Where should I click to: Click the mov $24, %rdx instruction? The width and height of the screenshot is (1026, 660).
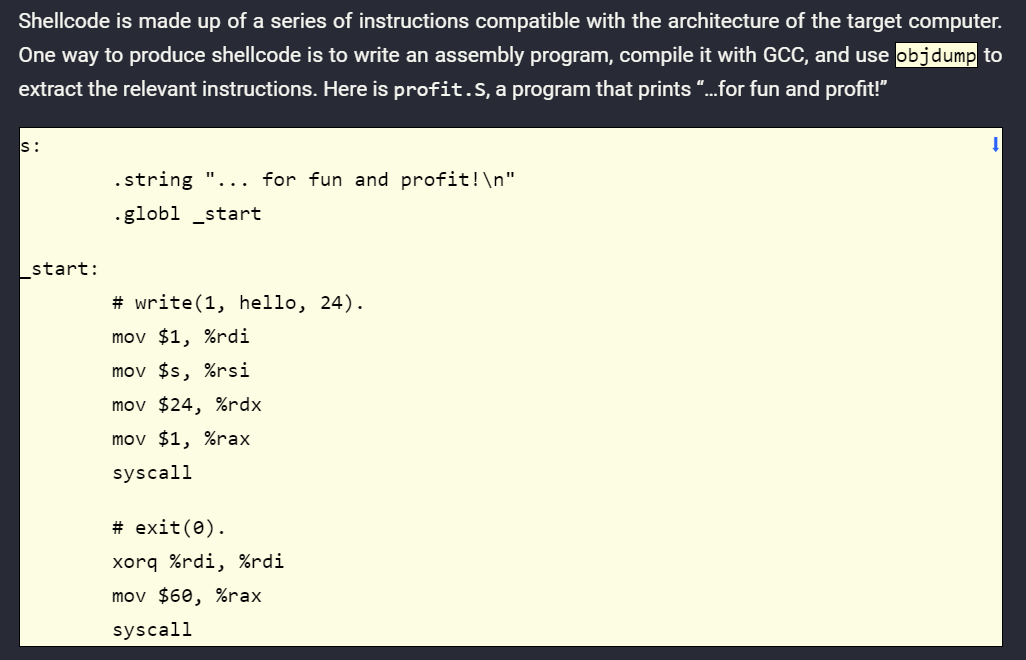point(187,405)
